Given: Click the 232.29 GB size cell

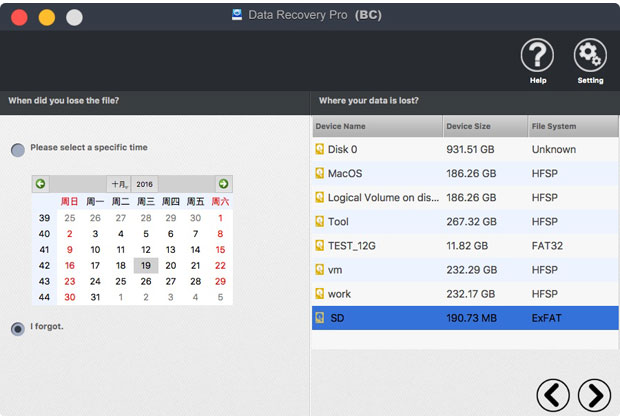Looking at the screenshot, I should tap(472, 270).
